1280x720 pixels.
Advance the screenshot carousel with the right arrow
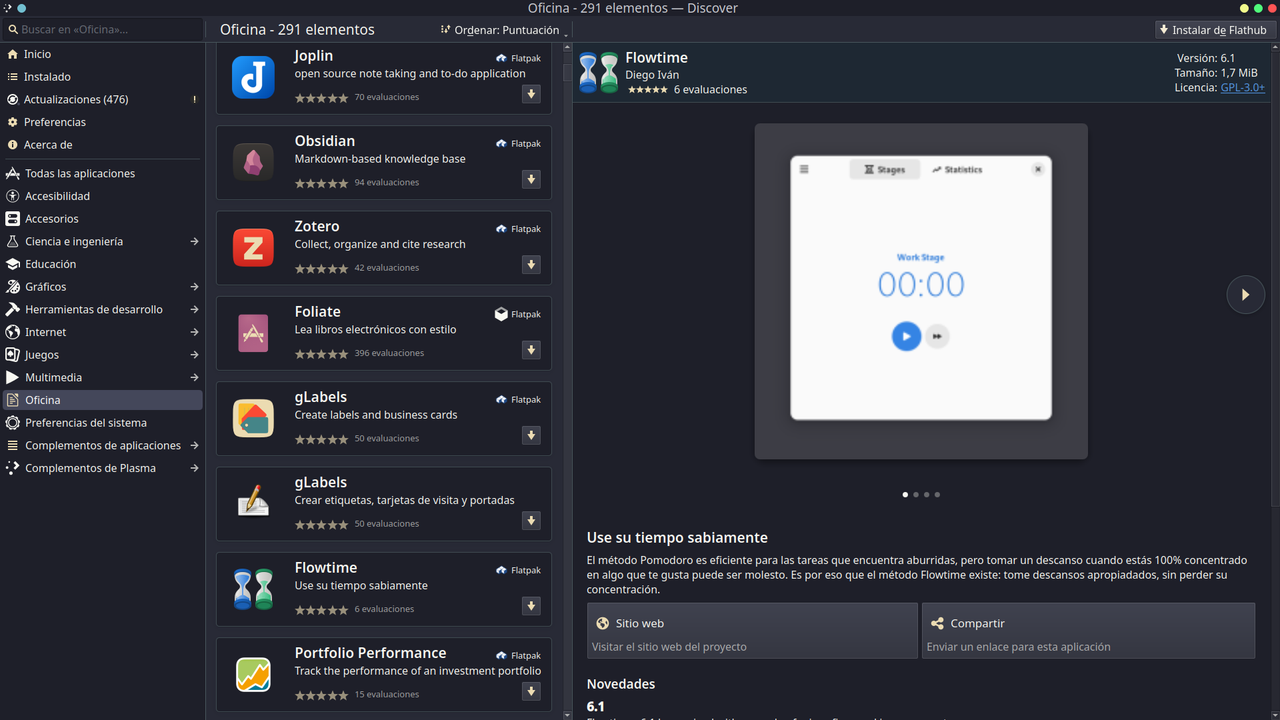1245,294
